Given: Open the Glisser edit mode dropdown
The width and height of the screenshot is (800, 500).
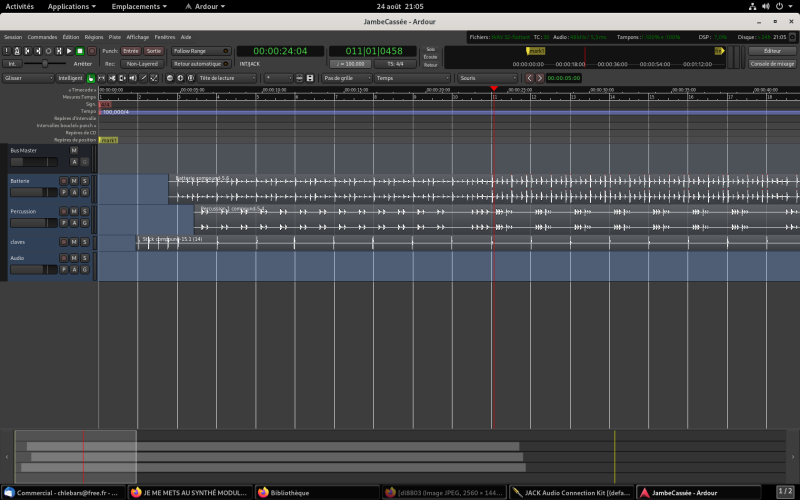Looking at the screenshot, I should [27, 77].
